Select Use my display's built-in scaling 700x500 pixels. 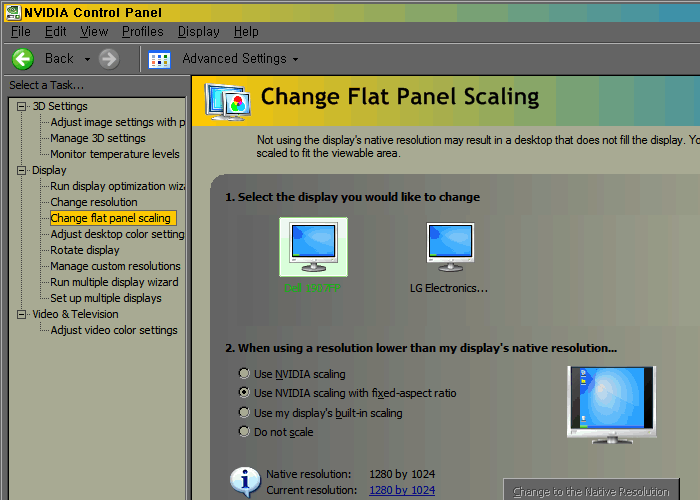244,412
